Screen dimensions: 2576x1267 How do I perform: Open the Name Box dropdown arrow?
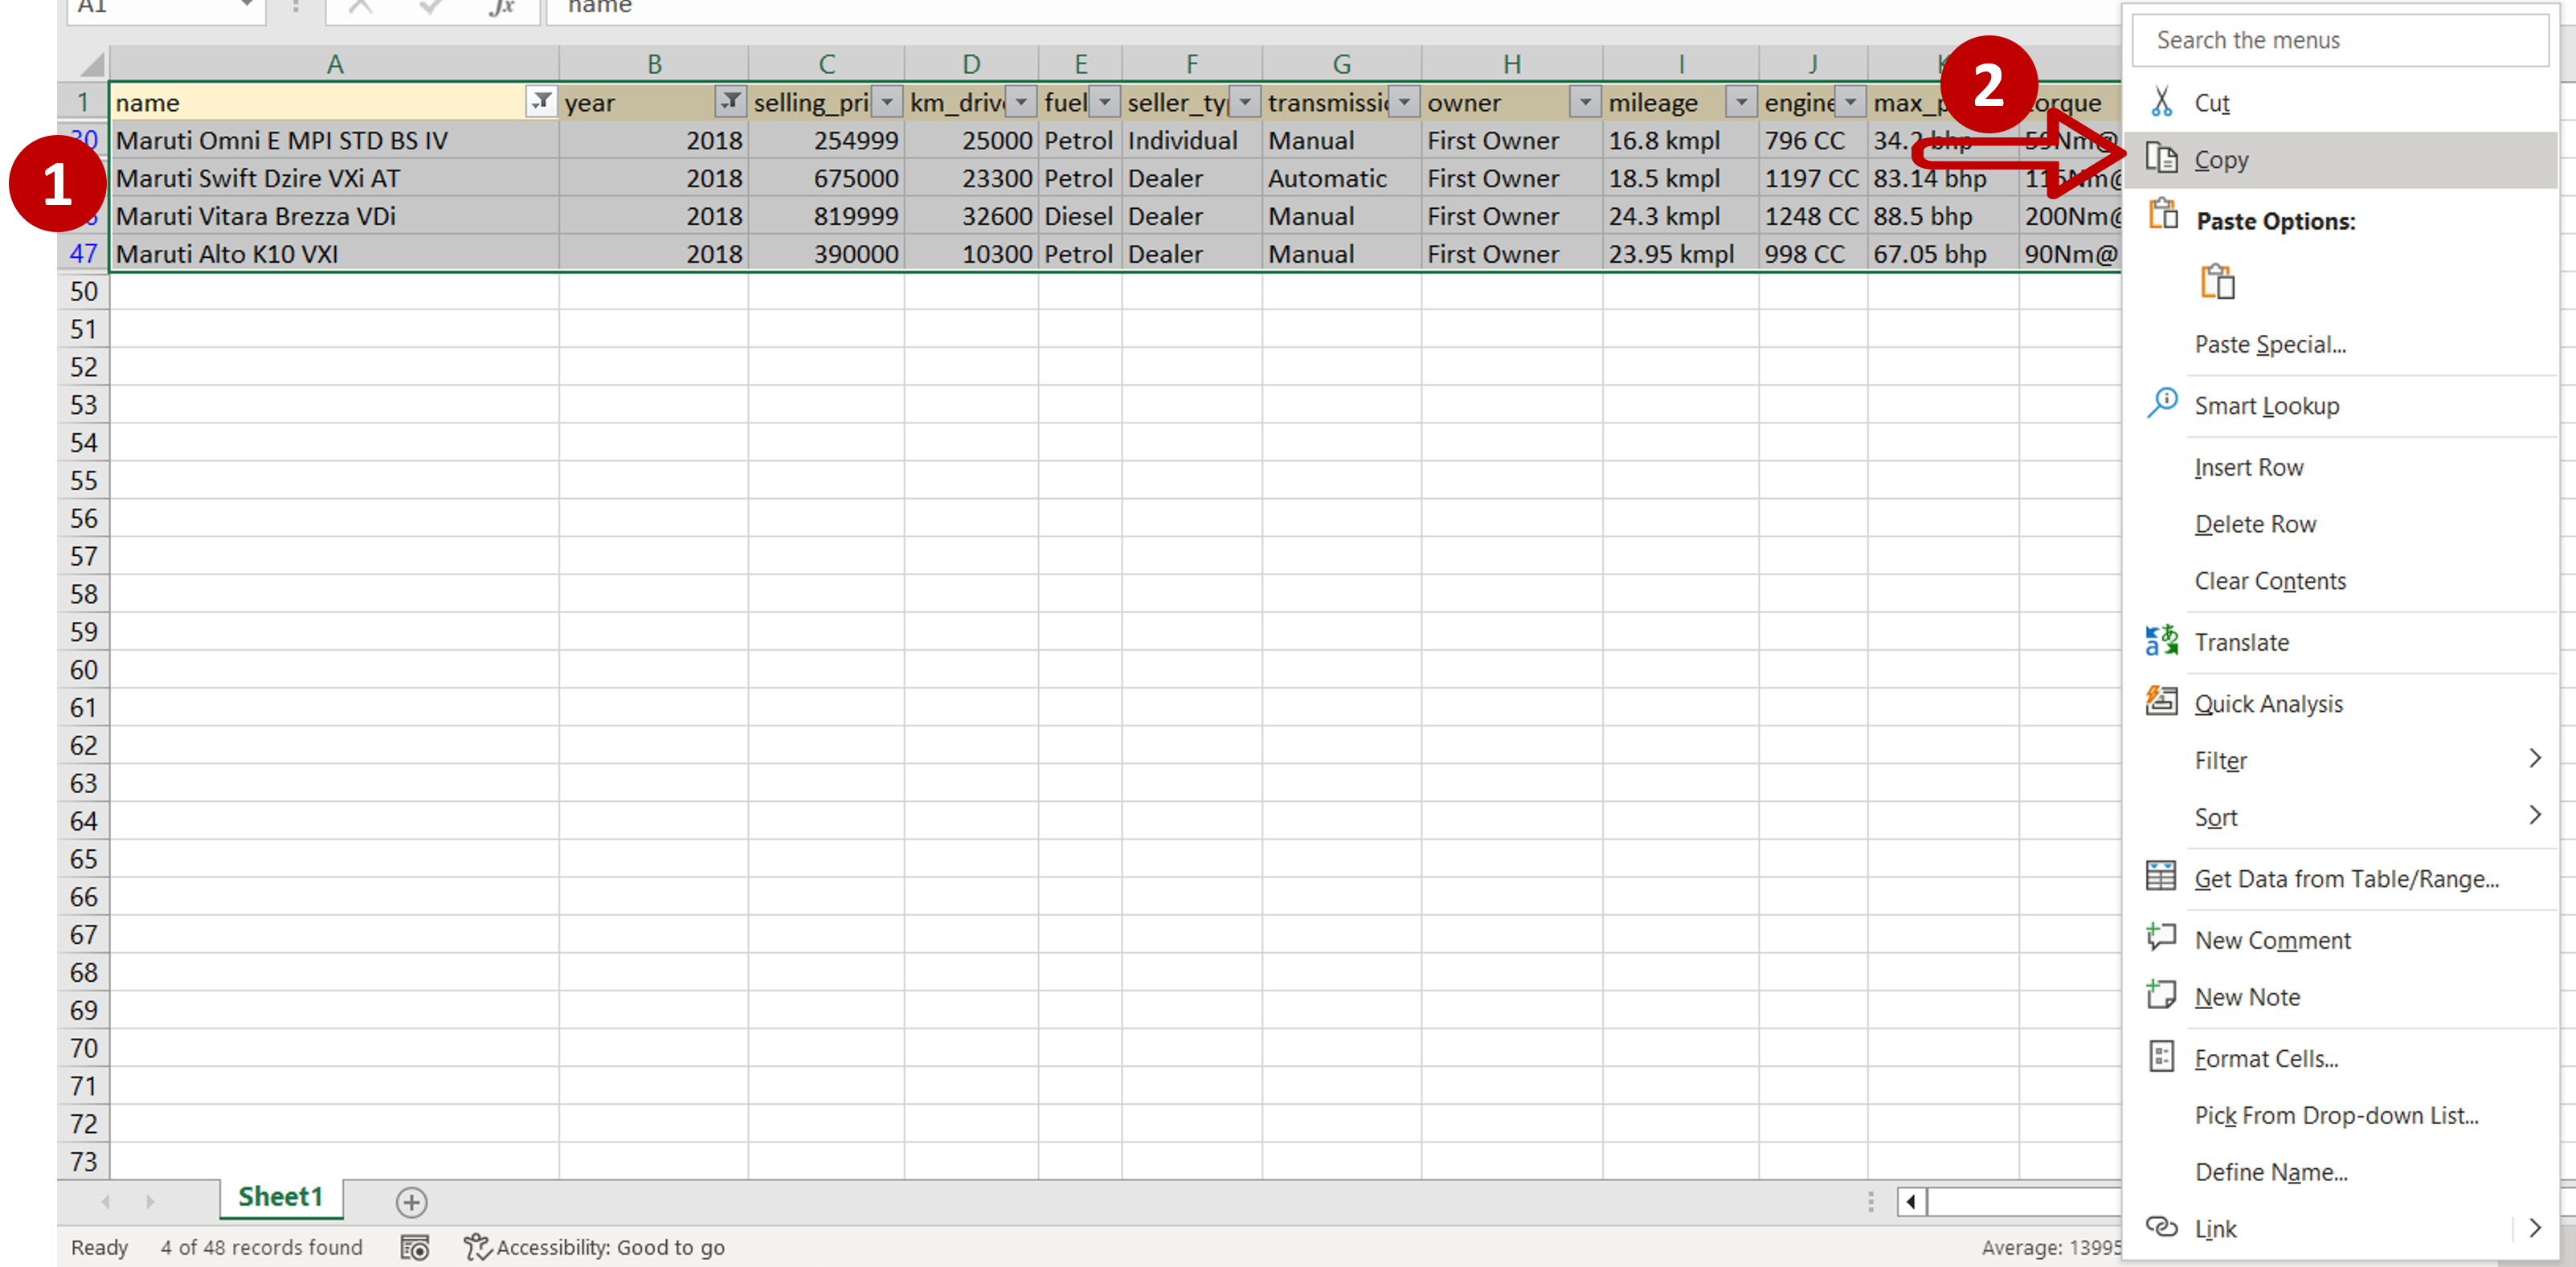246,6
